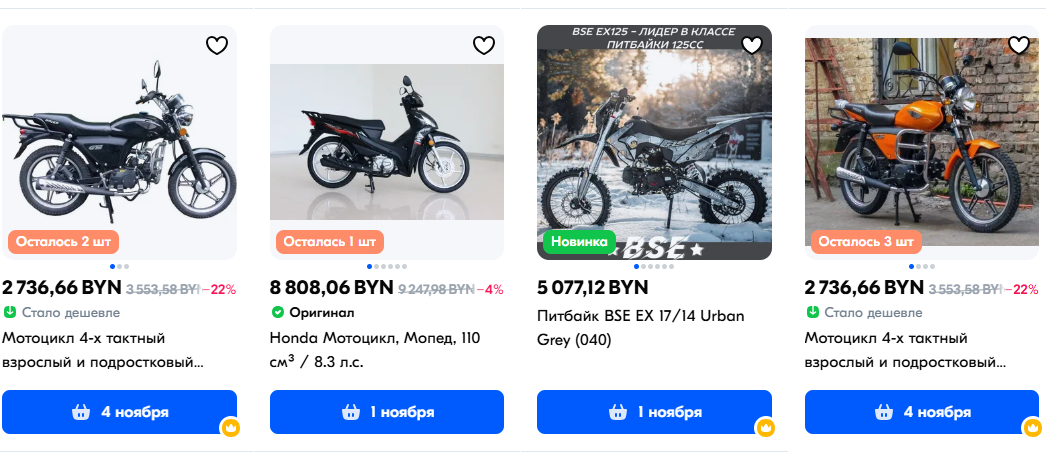Click image carousel dots under Honda moped

(x=387, y=266)
